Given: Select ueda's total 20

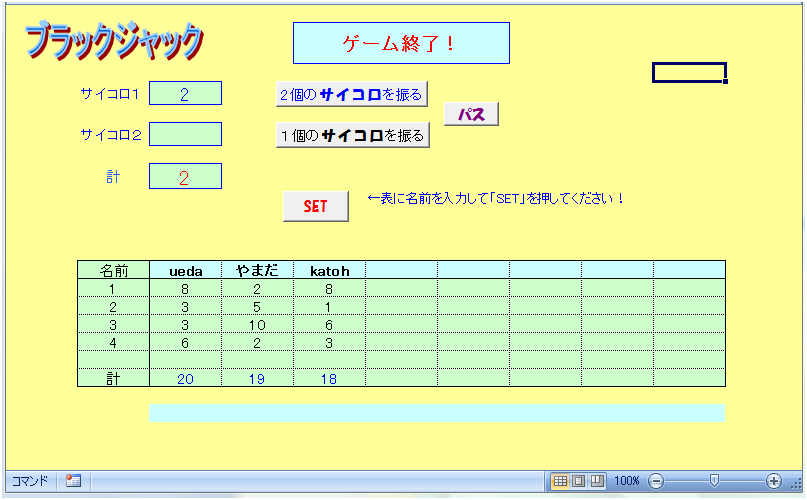Looking at the screenshot, I should [x=185, y=377].
